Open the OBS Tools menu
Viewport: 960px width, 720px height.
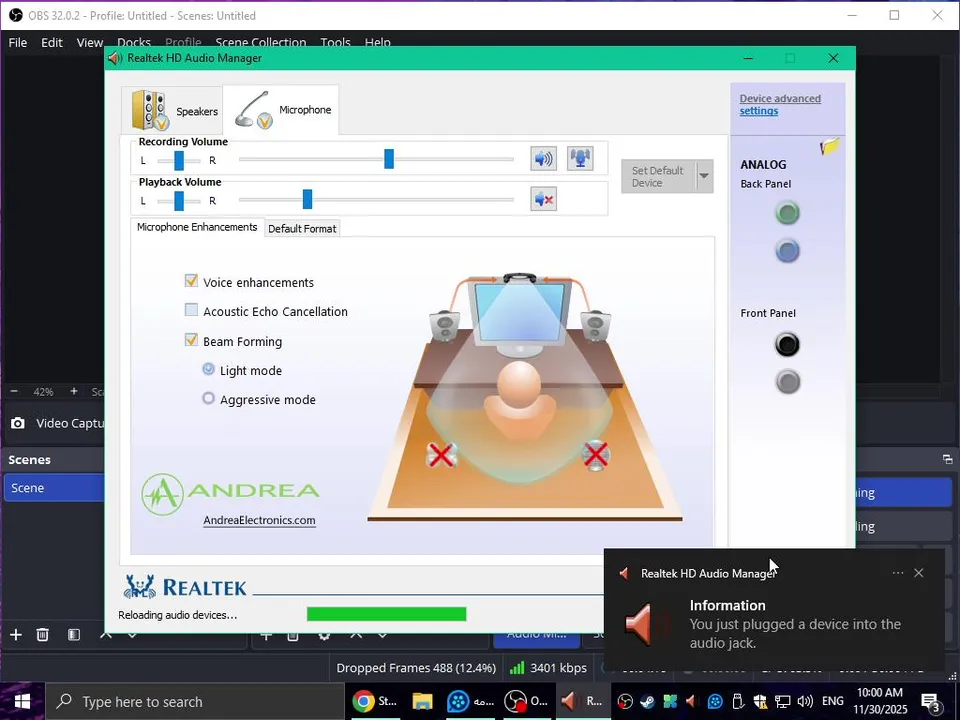(x=335, y=42)
